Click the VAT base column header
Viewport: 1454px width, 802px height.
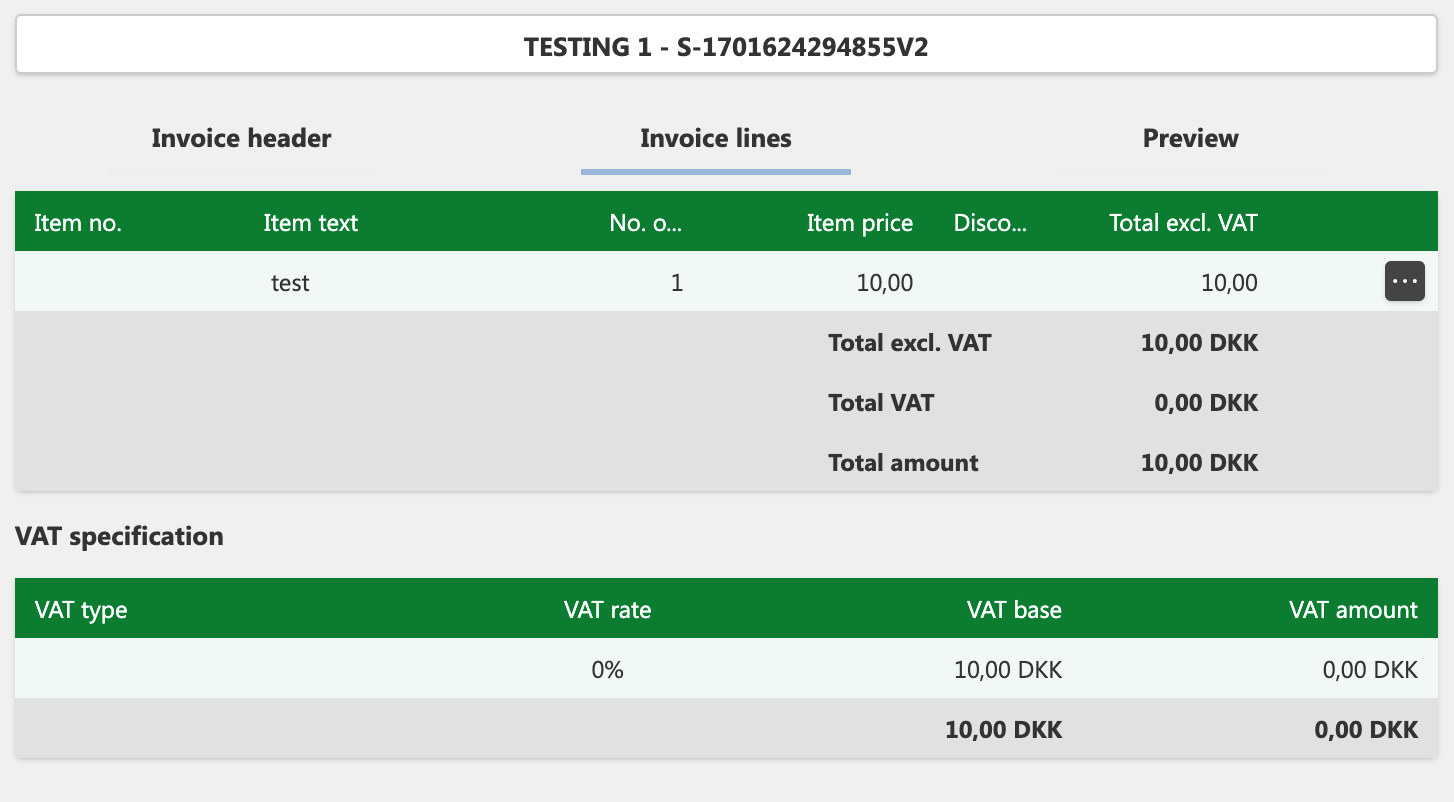tap(1014, 610)
